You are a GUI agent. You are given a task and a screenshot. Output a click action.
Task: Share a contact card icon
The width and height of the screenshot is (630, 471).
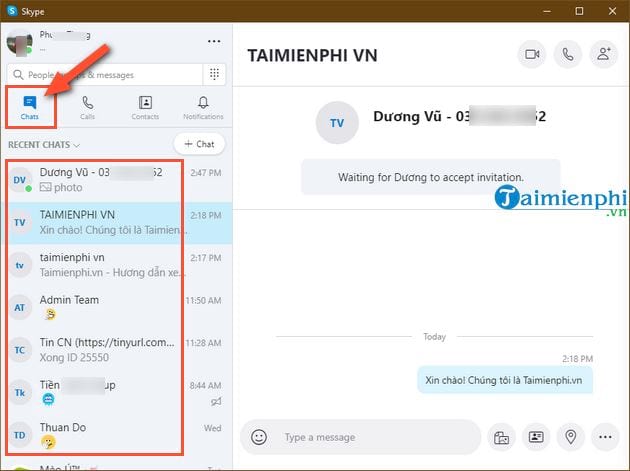click(x=536, y=437)
